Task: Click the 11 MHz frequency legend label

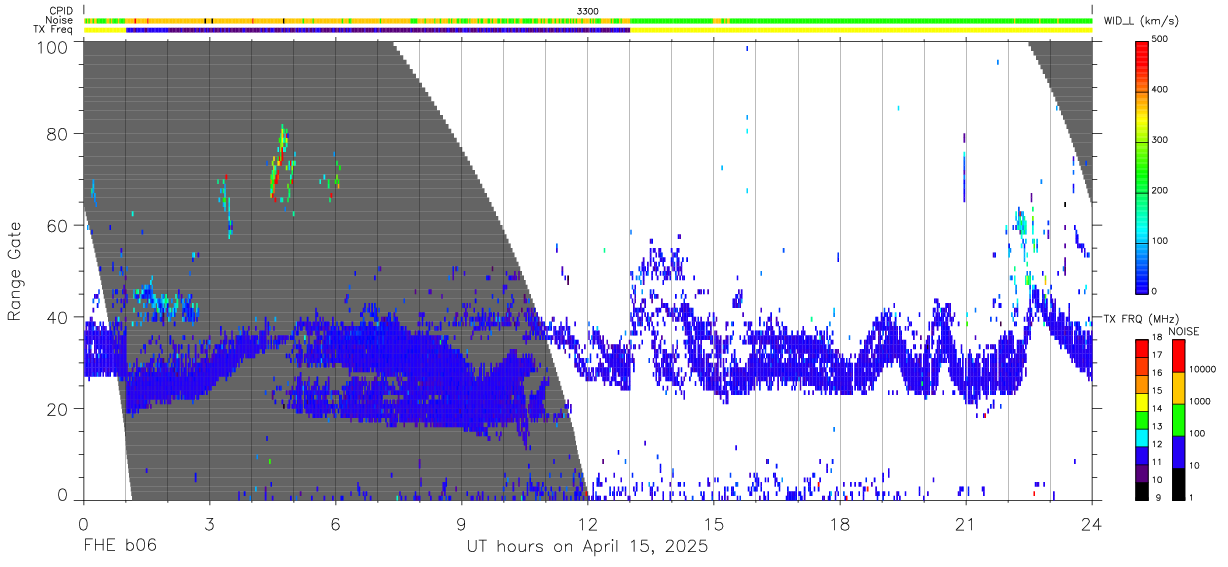Action: pos(1159,461)
